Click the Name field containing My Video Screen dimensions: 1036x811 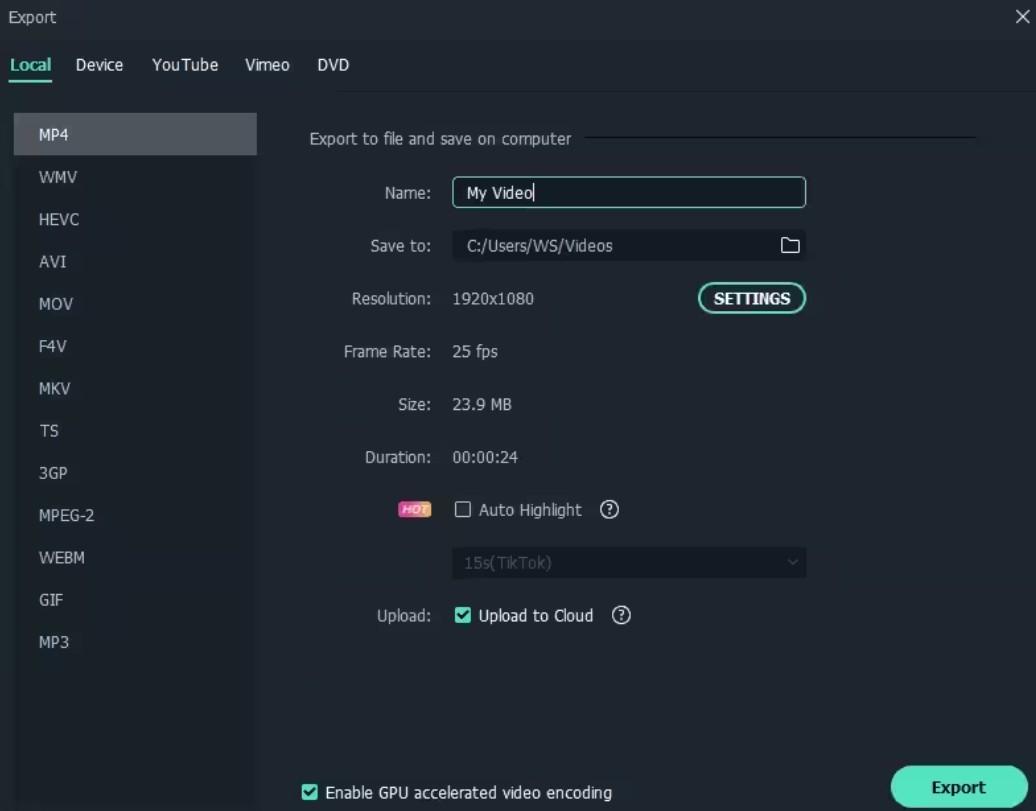(629, 192)
